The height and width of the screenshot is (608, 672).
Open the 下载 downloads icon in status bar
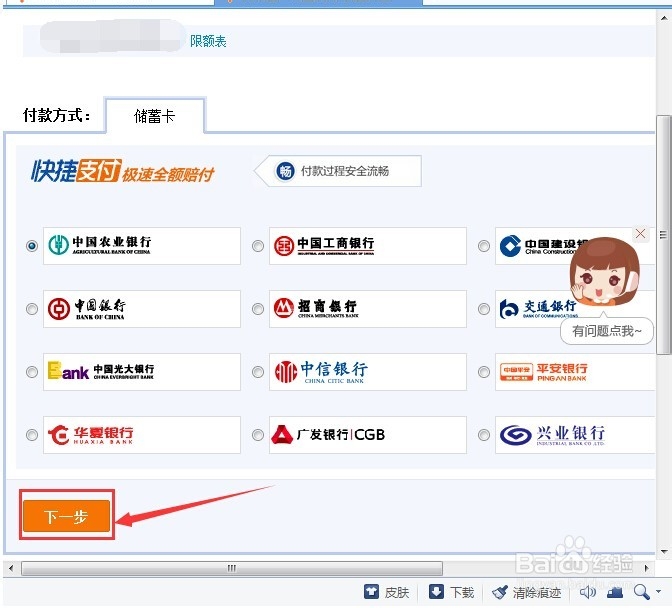pos(437,591)
